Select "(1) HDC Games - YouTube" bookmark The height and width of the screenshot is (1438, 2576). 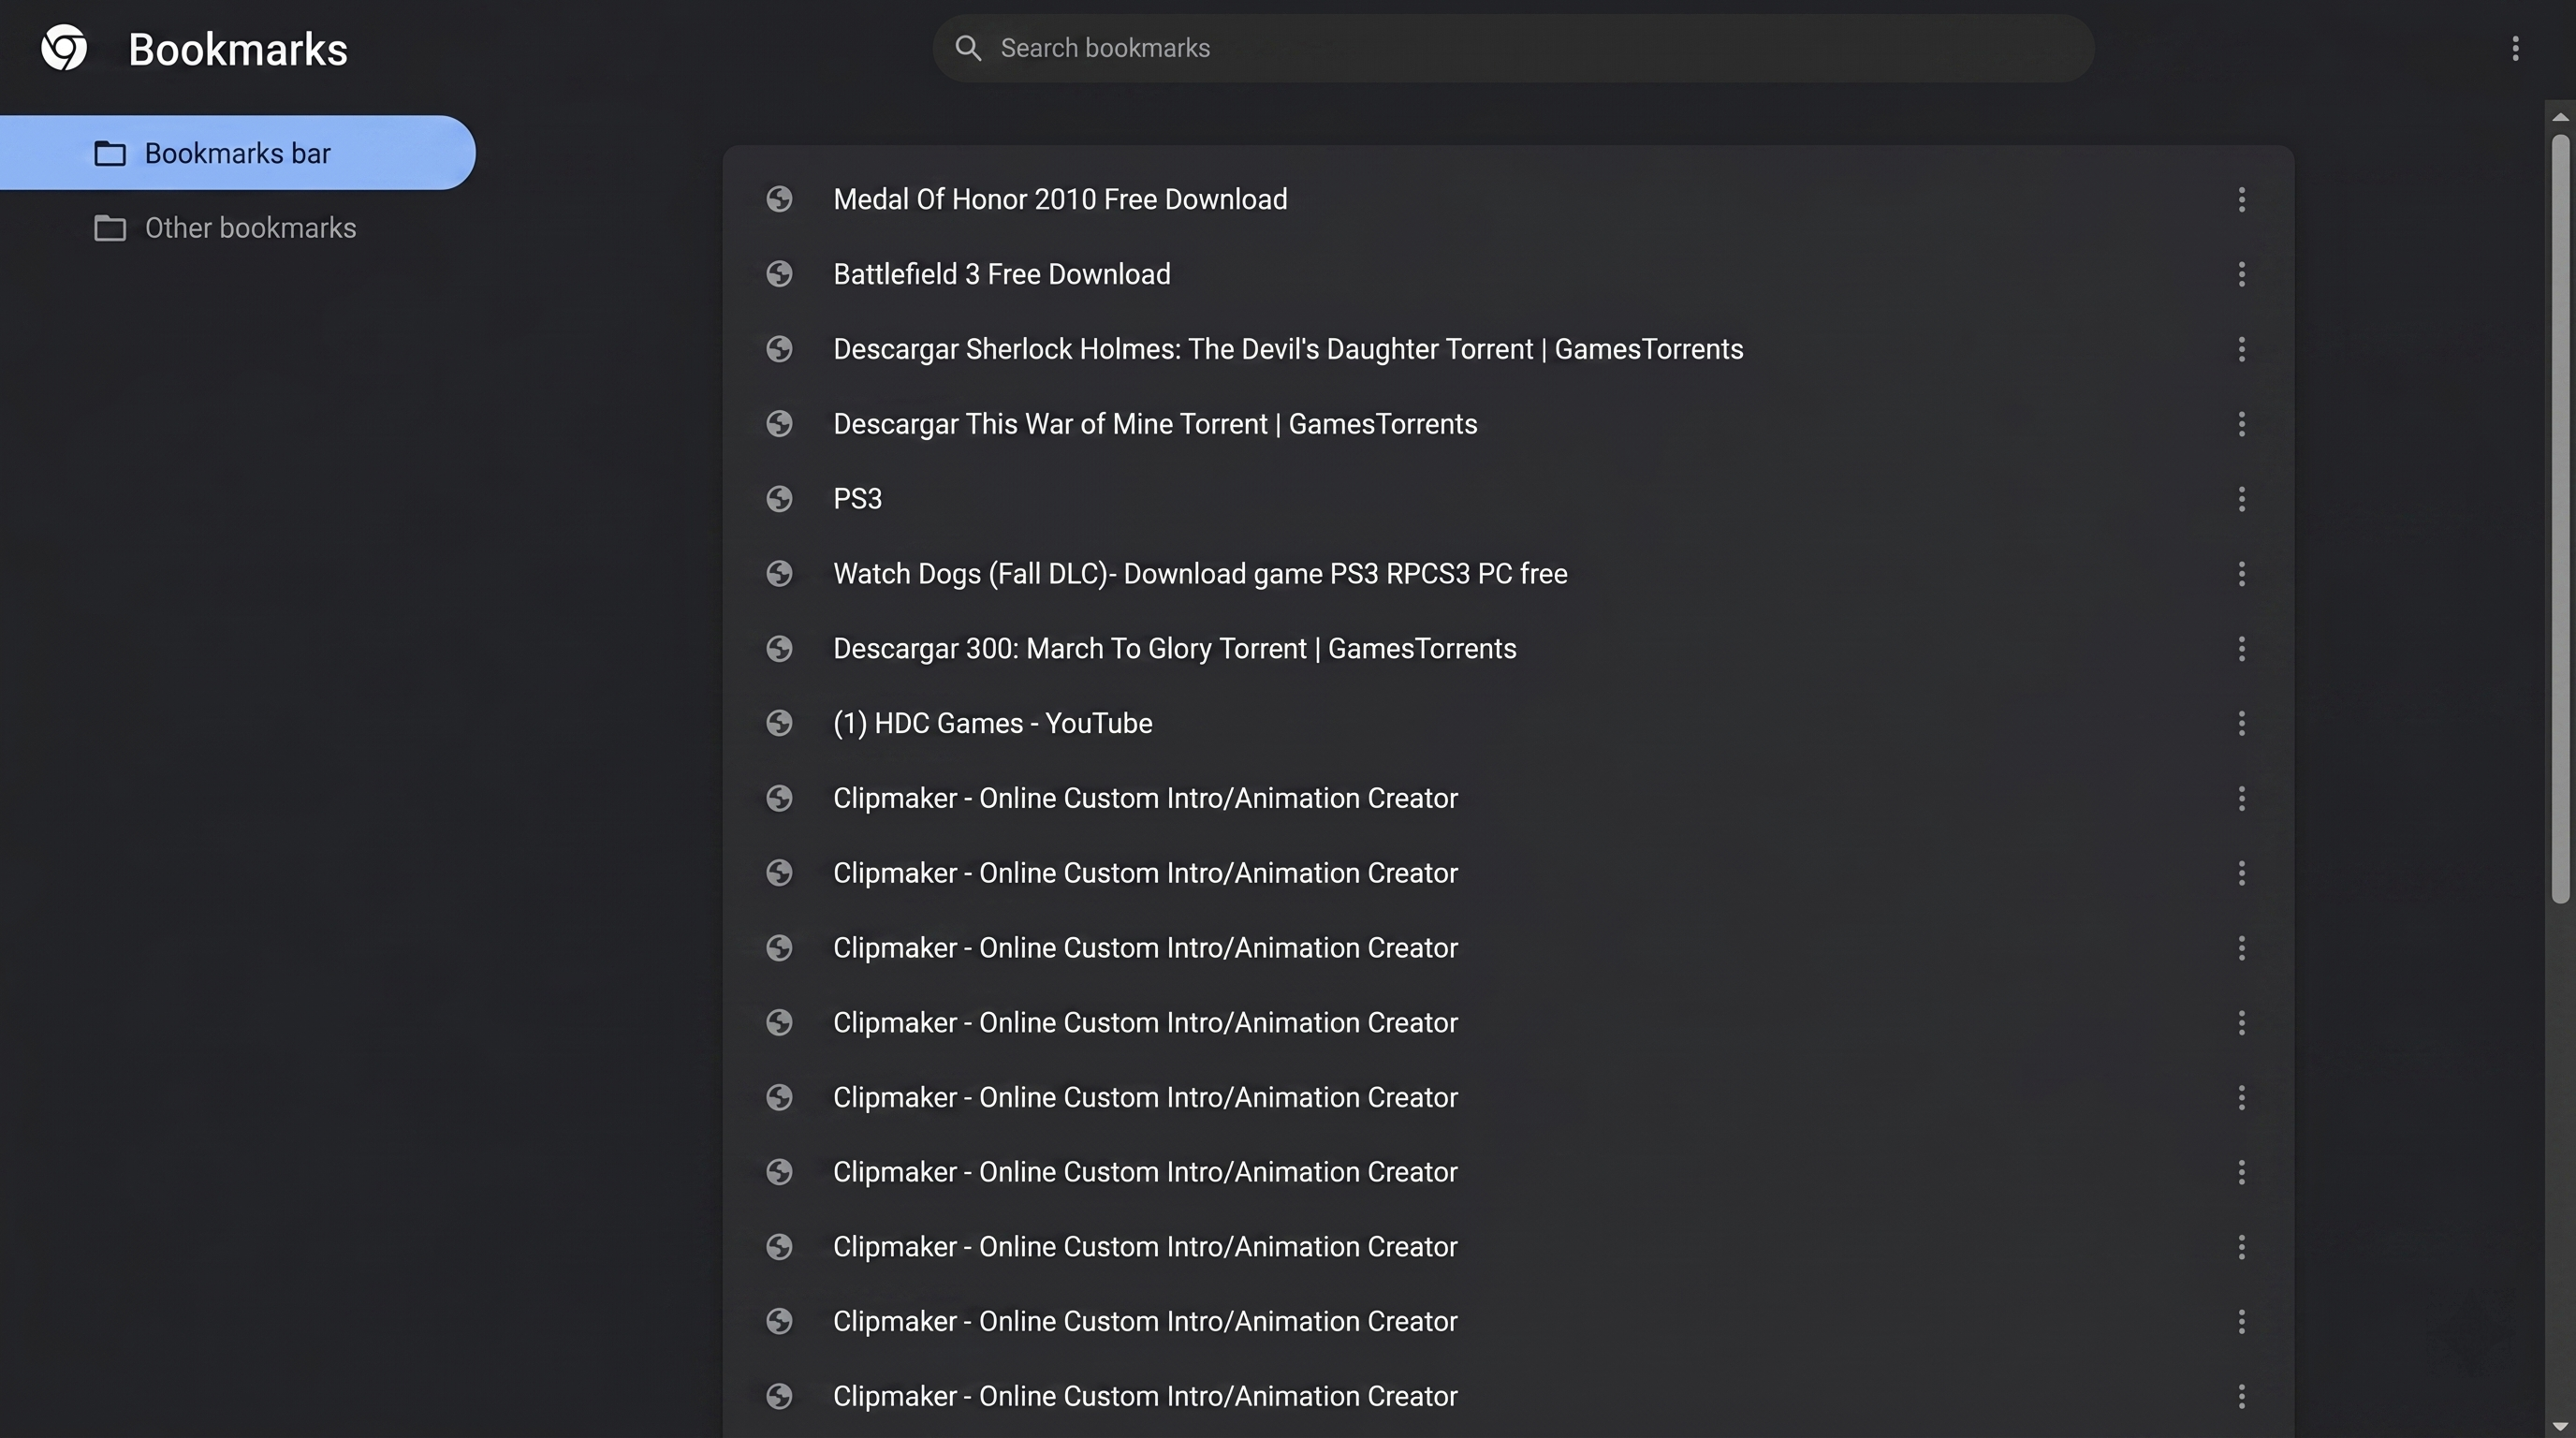click(992, 723)
